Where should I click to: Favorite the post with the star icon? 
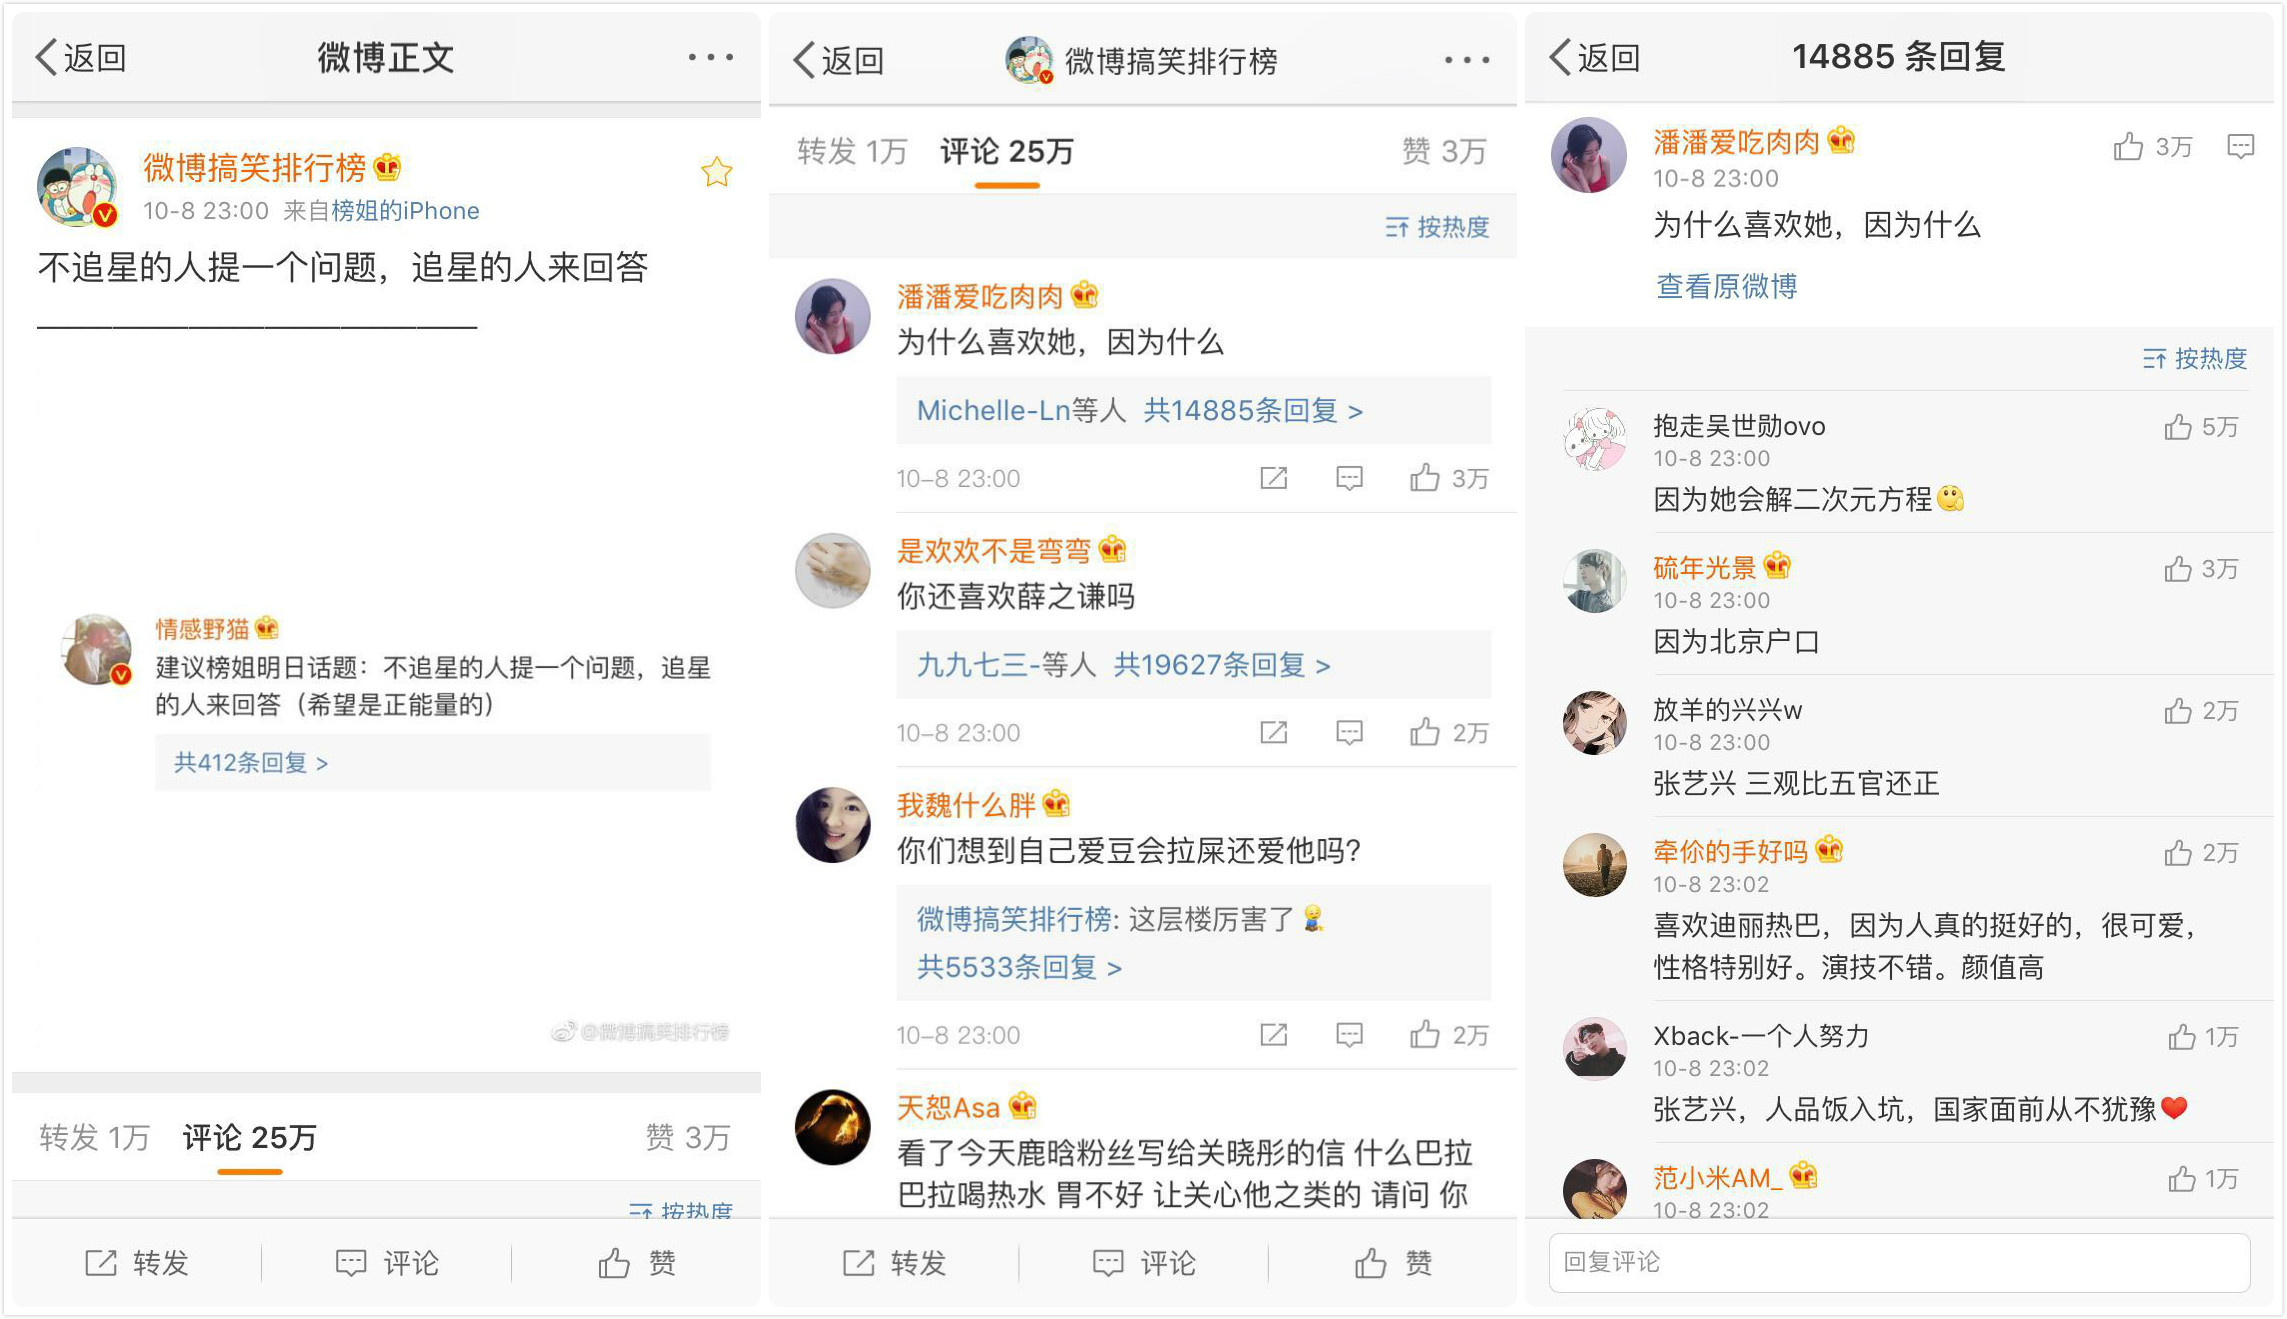716,173
